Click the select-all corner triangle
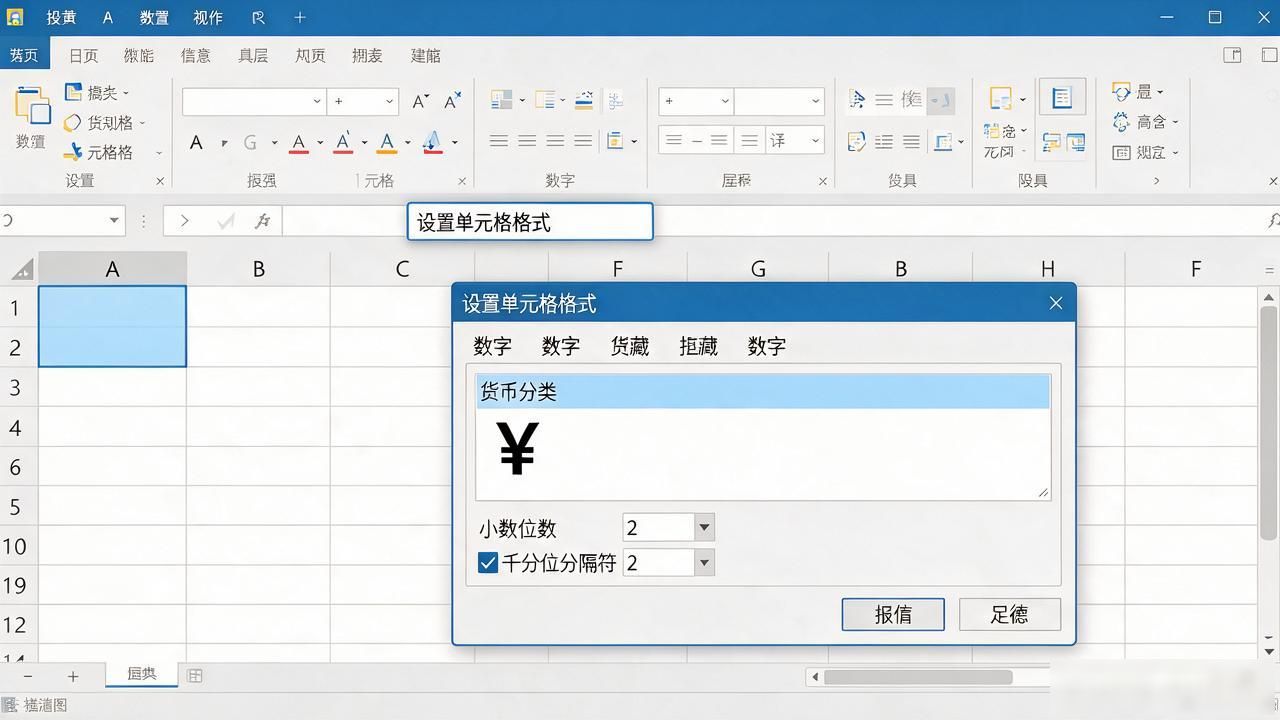The width and height of the screenshot is (1280, 720). coord(21,269)
